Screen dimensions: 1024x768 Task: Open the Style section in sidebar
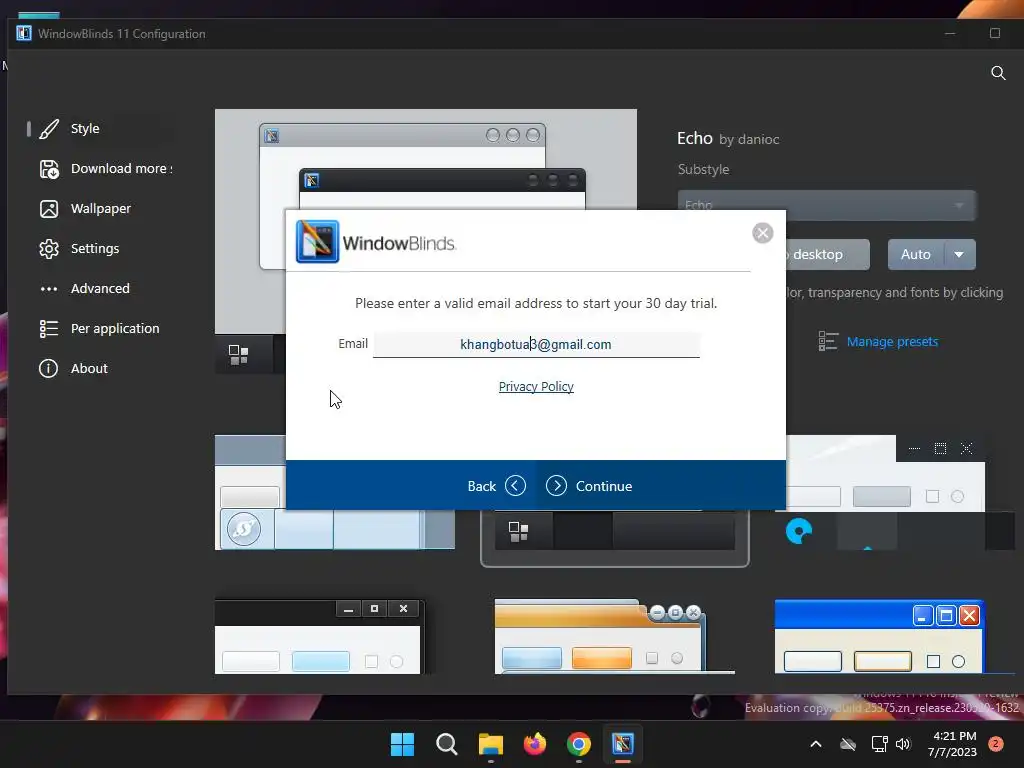pos(101,129)
